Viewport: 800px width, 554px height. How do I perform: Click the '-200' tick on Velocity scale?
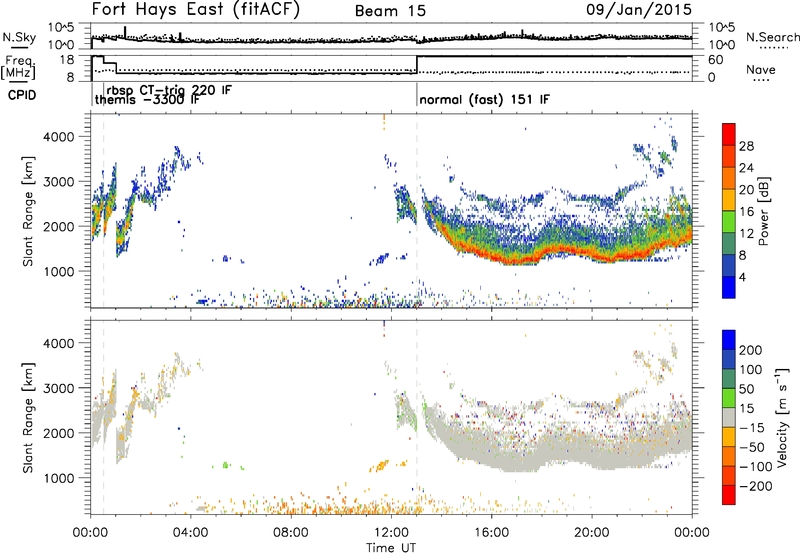[x=755, y=486]
